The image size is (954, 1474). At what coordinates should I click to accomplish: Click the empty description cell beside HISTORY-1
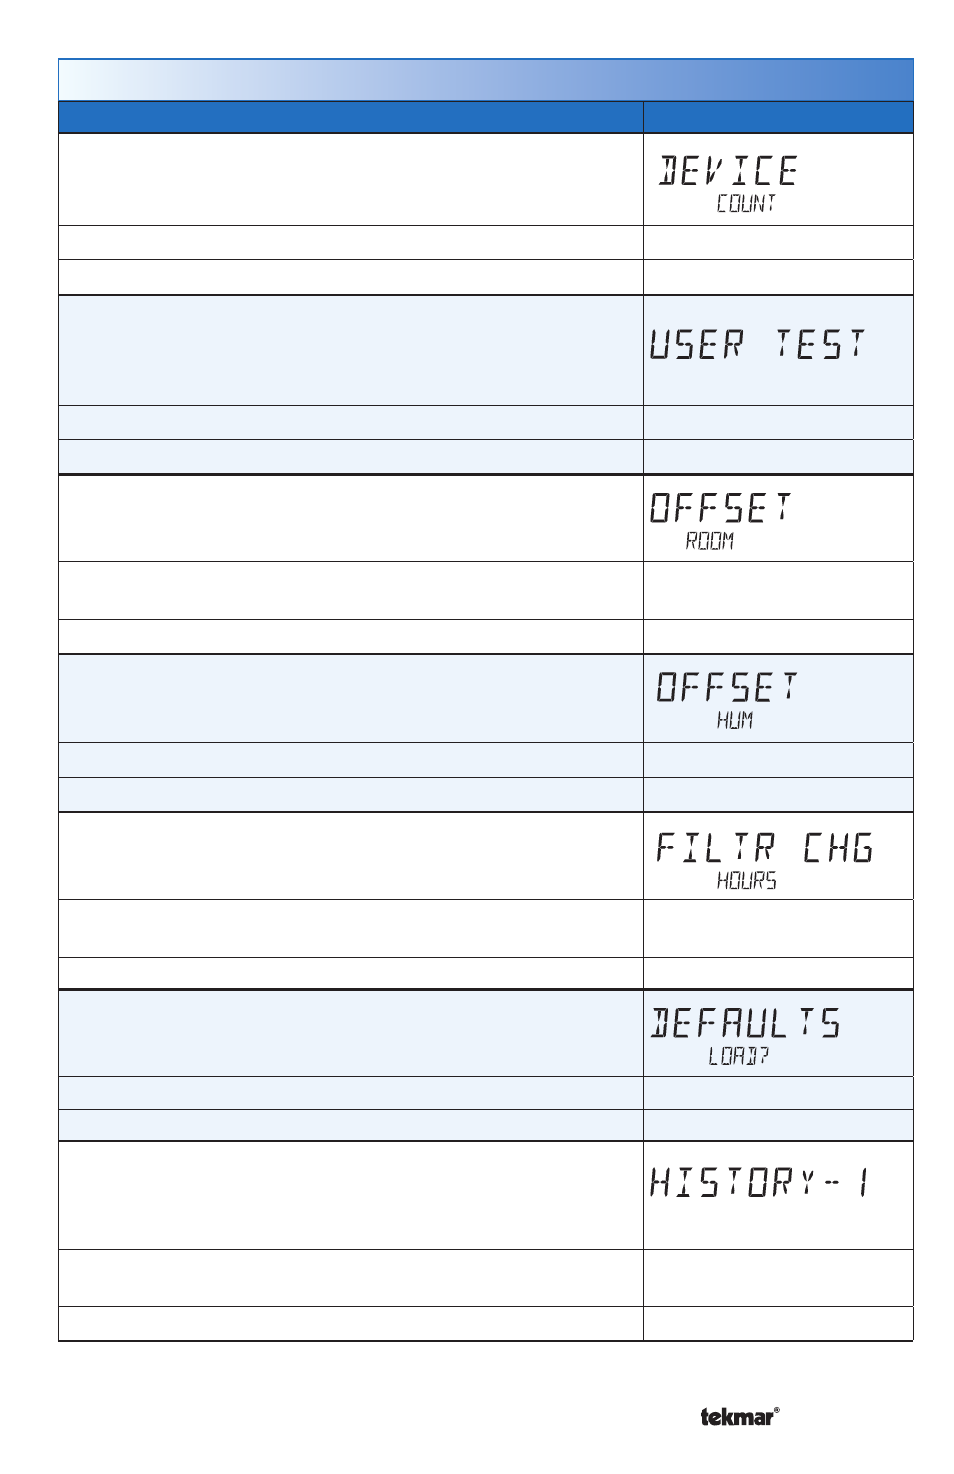click(x=350, y=1195)
